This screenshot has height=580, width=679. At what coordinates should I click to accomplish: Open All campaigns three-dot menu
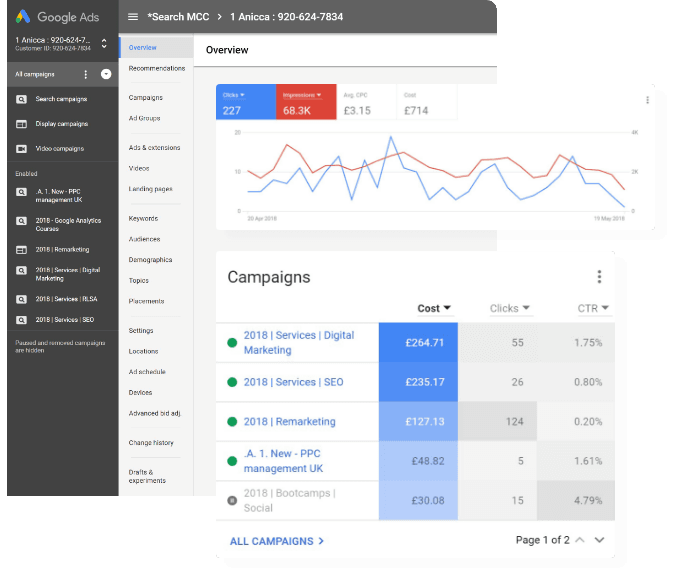coord(86,75)
